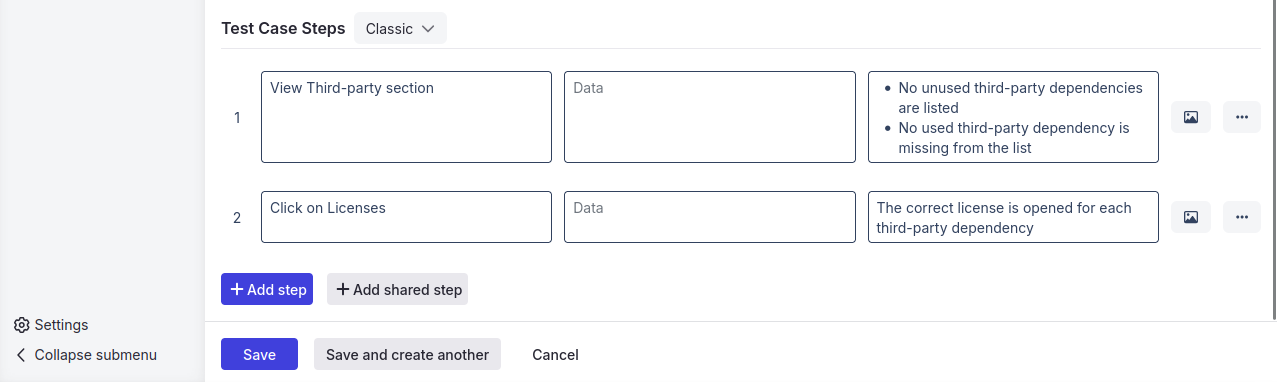This screenshot has height=382, width=1277.
Task: Edit 'Click on Licenses' action field
Action: coord(406,217)
